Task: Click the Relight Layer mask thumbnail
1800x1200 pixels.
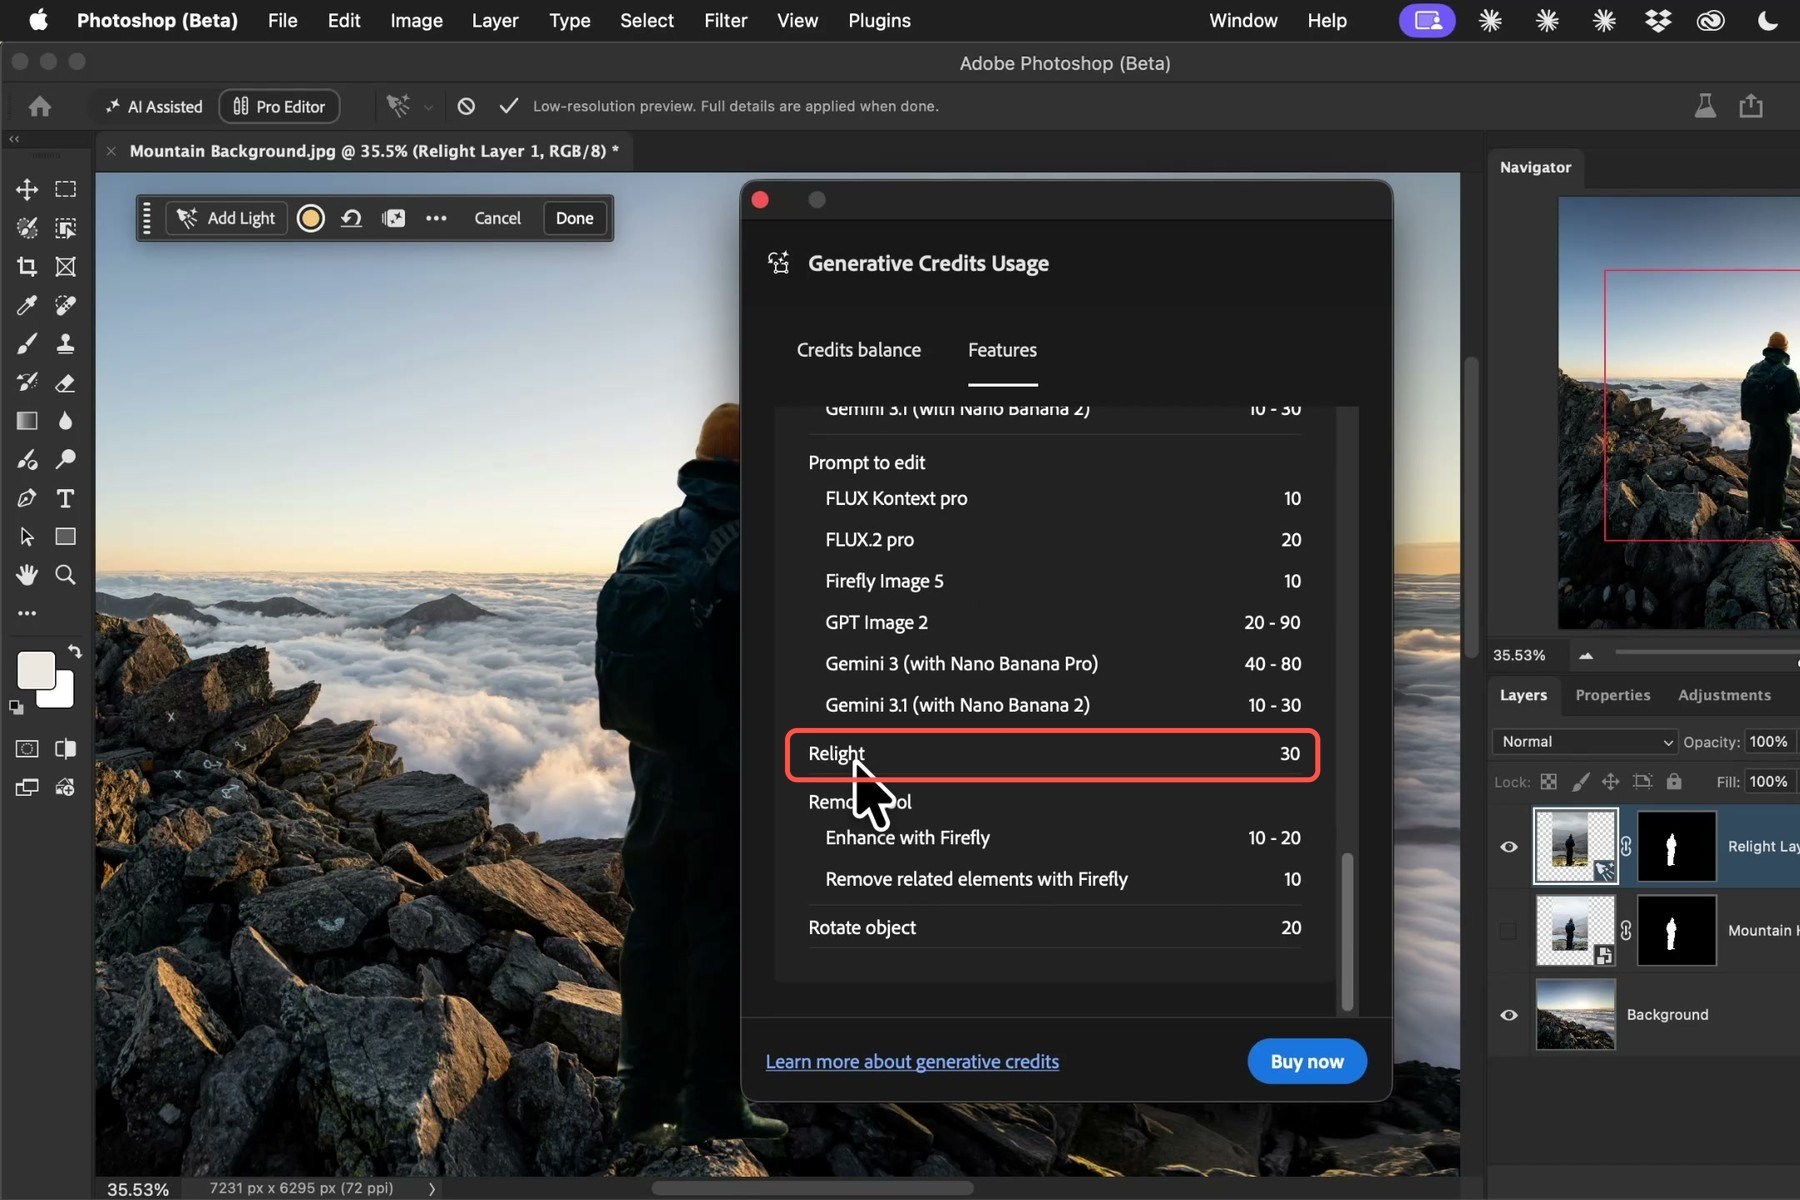Action: pos(1676,847)
